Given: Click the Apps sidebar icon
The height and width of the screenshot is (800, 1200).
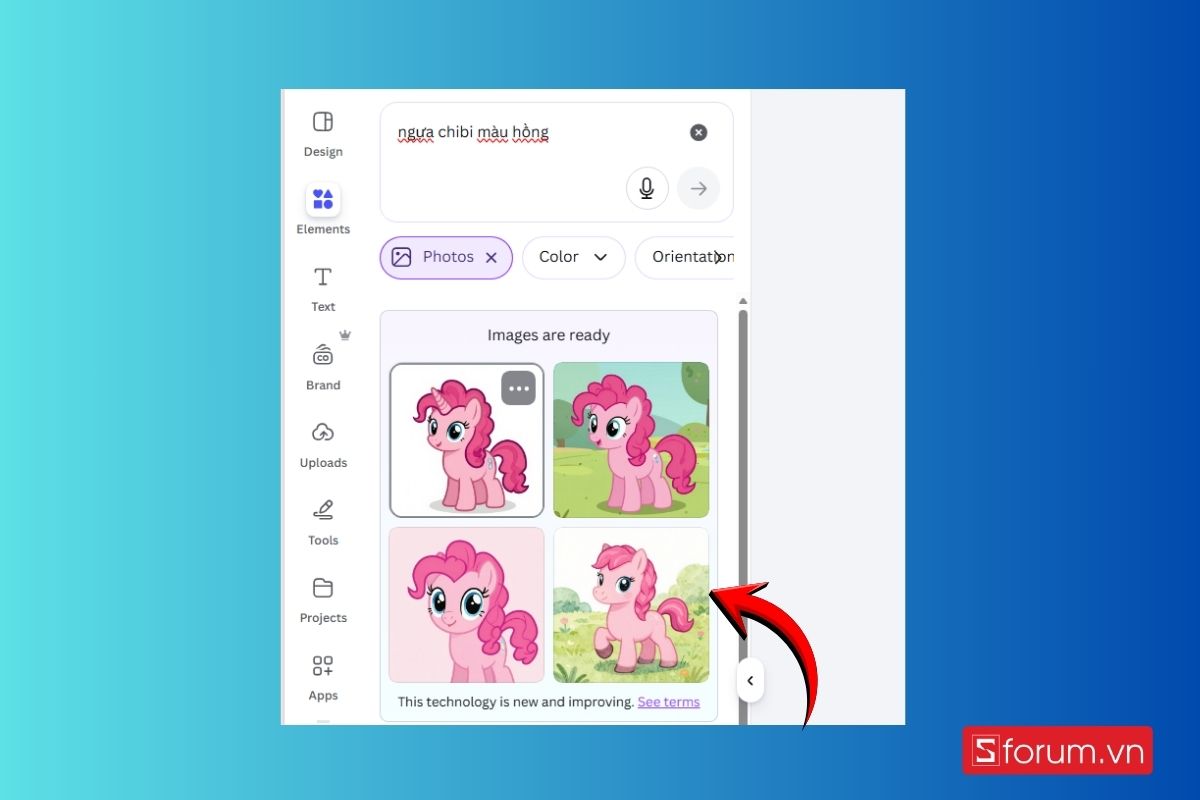Looking at the screenshot, I should point(322,676).
